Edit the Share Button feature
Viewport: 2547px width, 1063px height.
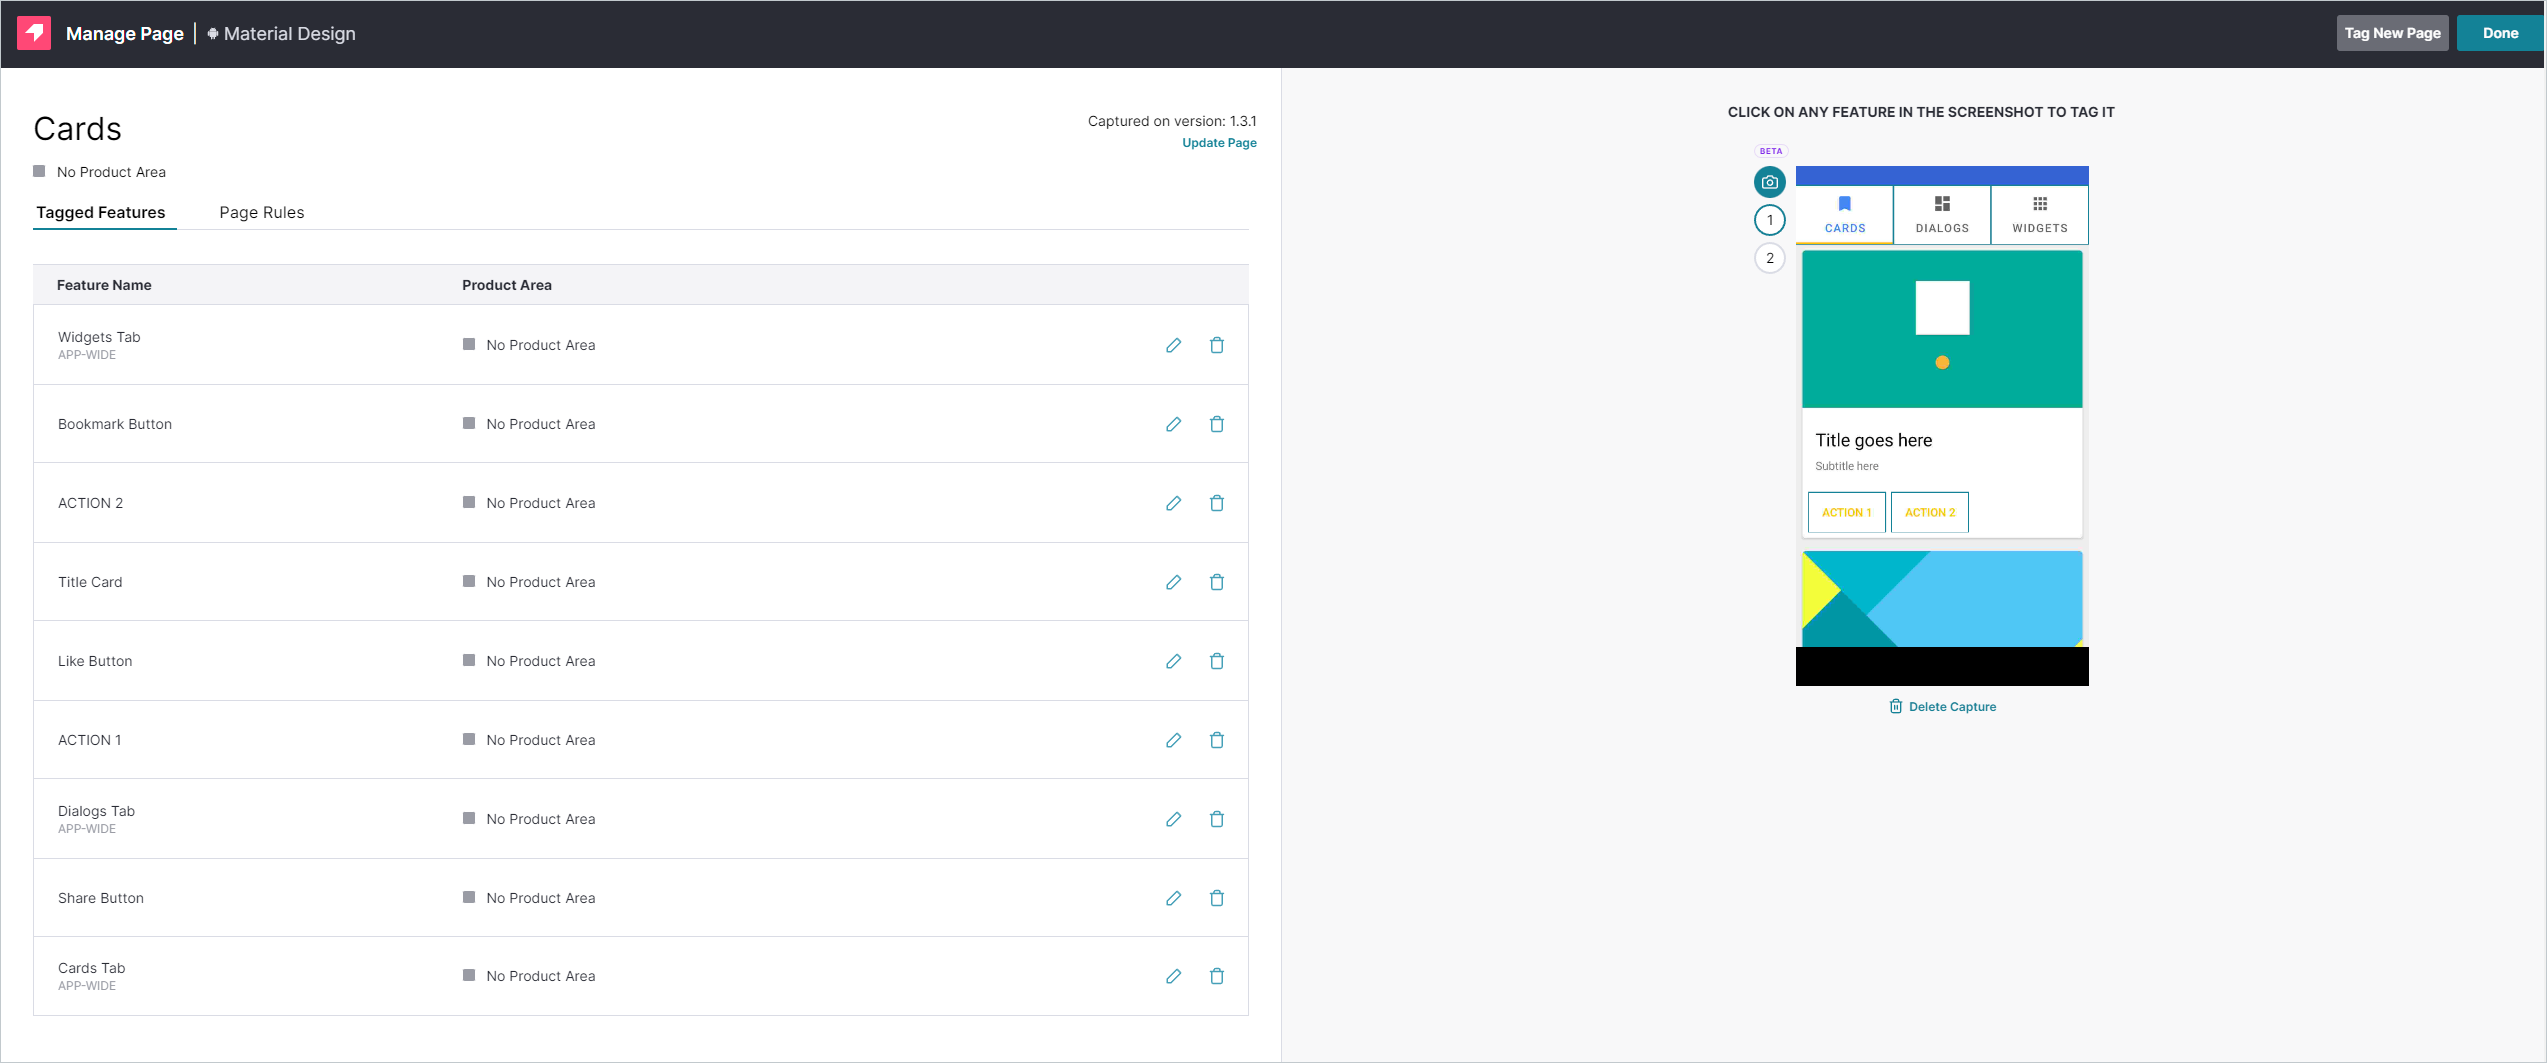coord(1173,898)
